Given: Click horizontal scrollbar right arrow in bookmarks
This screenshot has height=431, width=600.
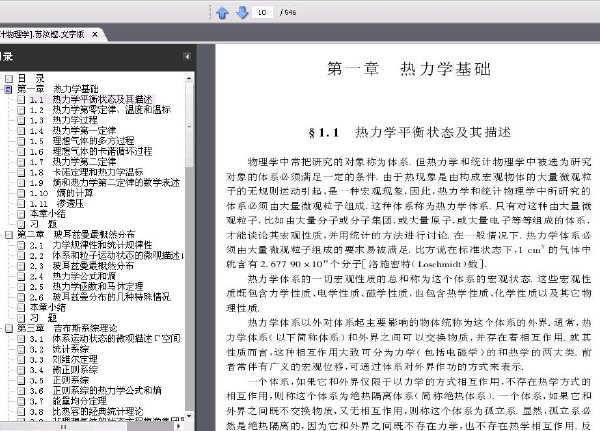Looking at the screenshot, I should pyautogui.click(x=179, y=426).
